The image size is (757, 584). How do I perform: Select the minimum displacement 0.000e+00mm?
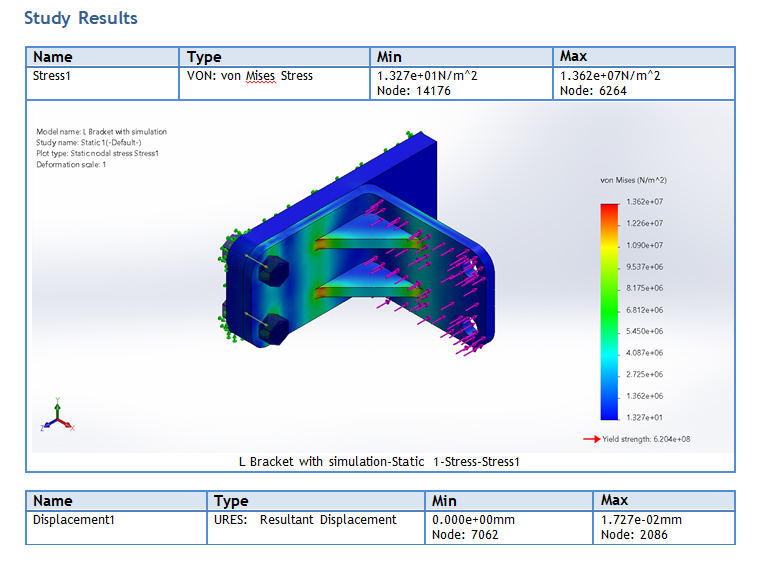[x=473, y=520]
